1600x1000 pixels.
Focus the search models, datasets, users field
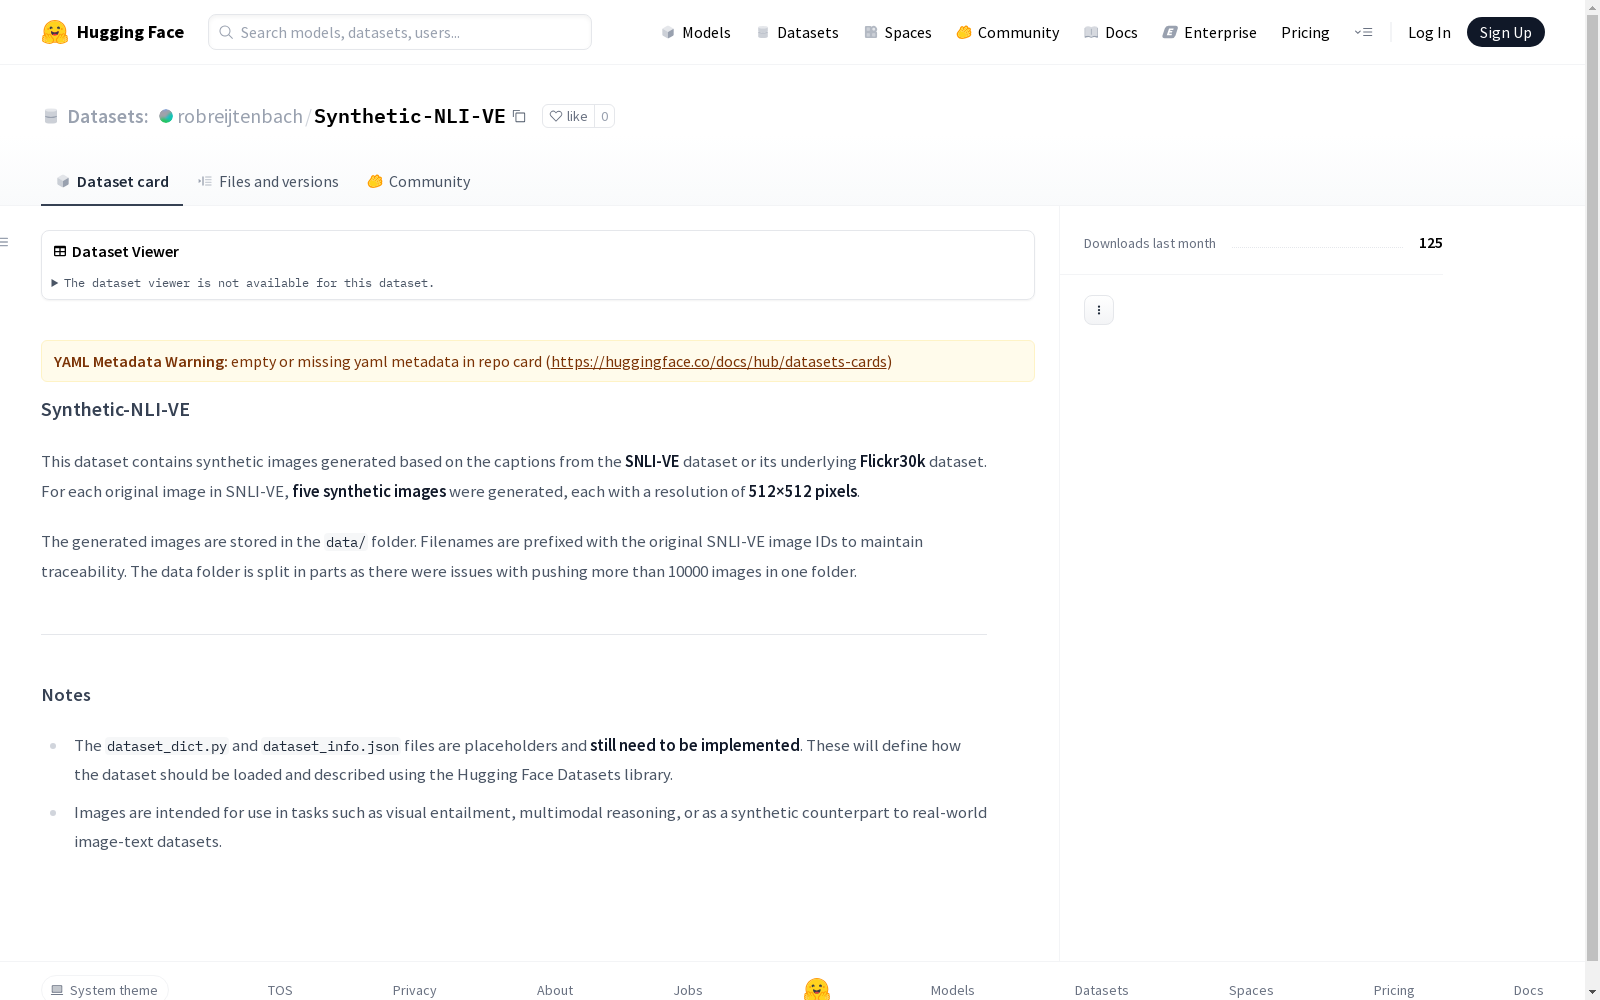(400, 32)
